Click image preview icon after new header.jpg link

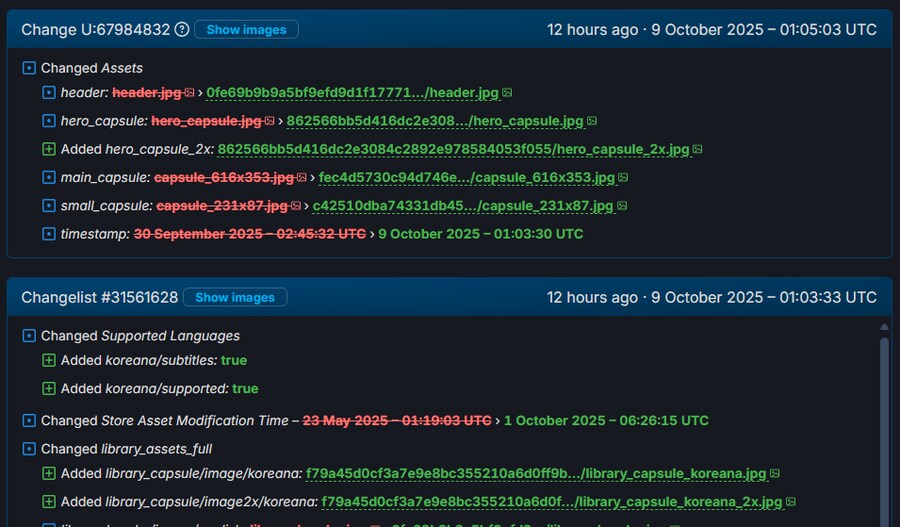[x=507, y=93]
